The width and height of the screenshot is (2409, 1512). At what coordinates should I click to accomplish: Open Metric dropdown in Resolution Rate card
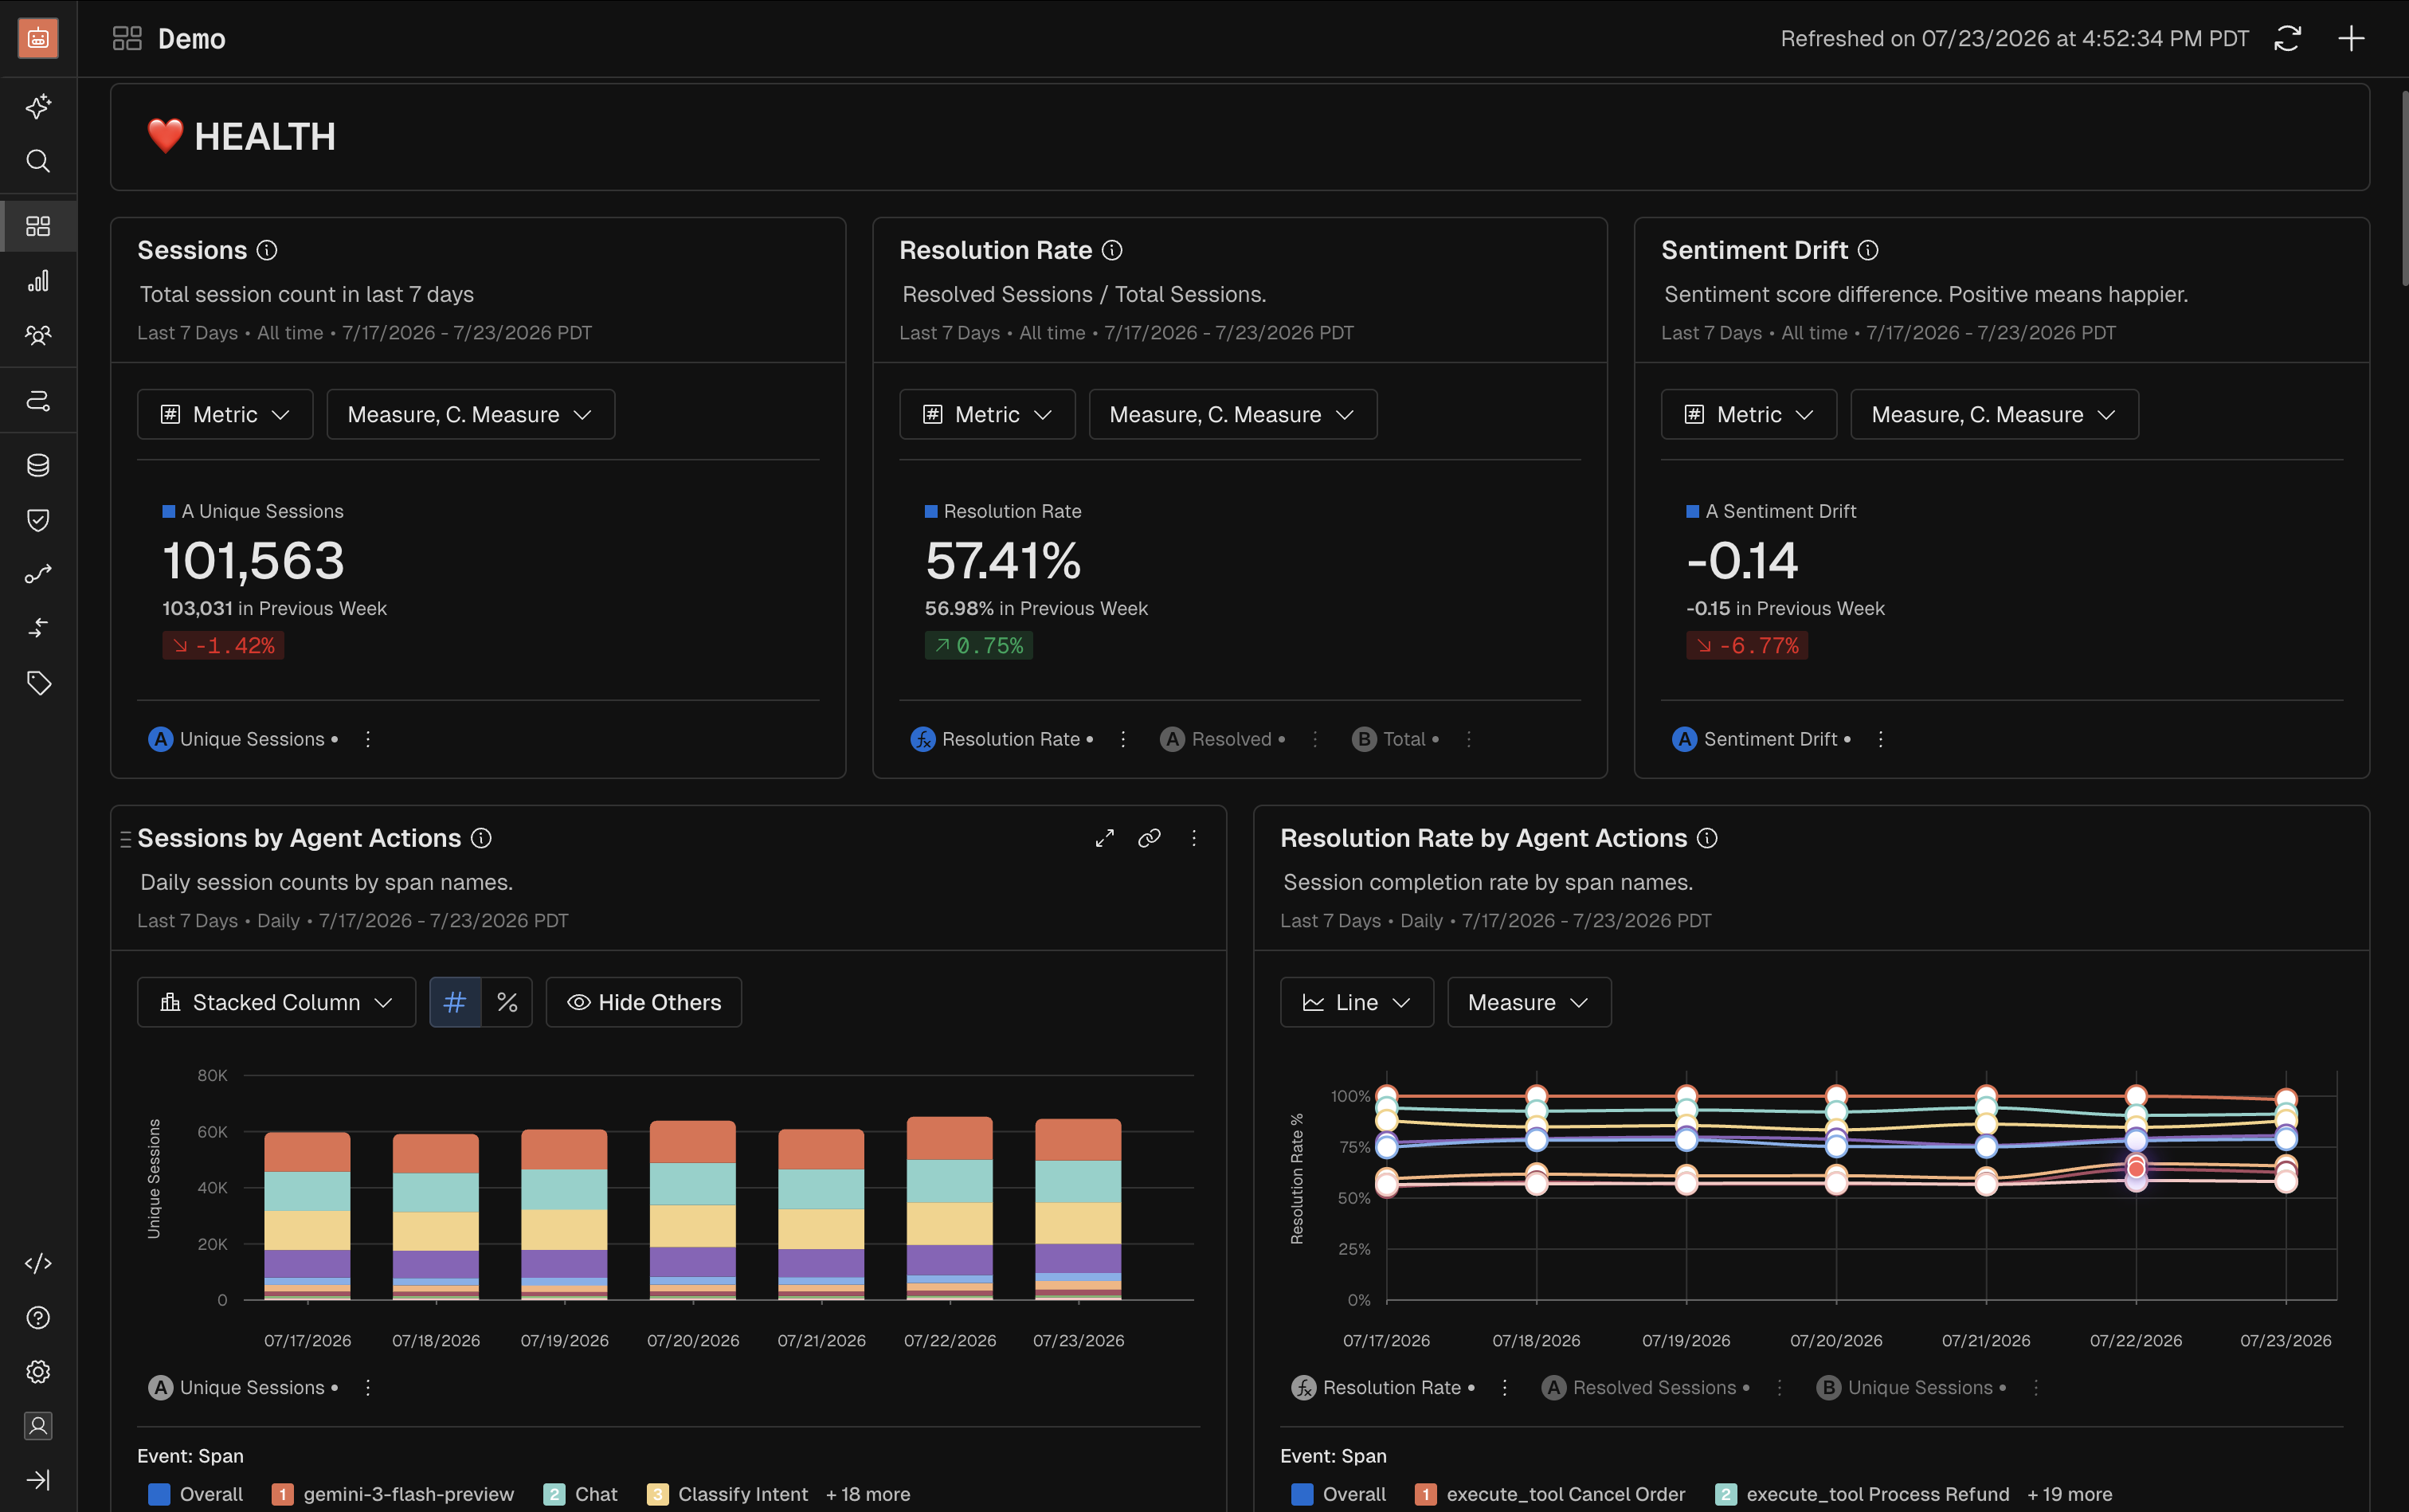(987, 414)
